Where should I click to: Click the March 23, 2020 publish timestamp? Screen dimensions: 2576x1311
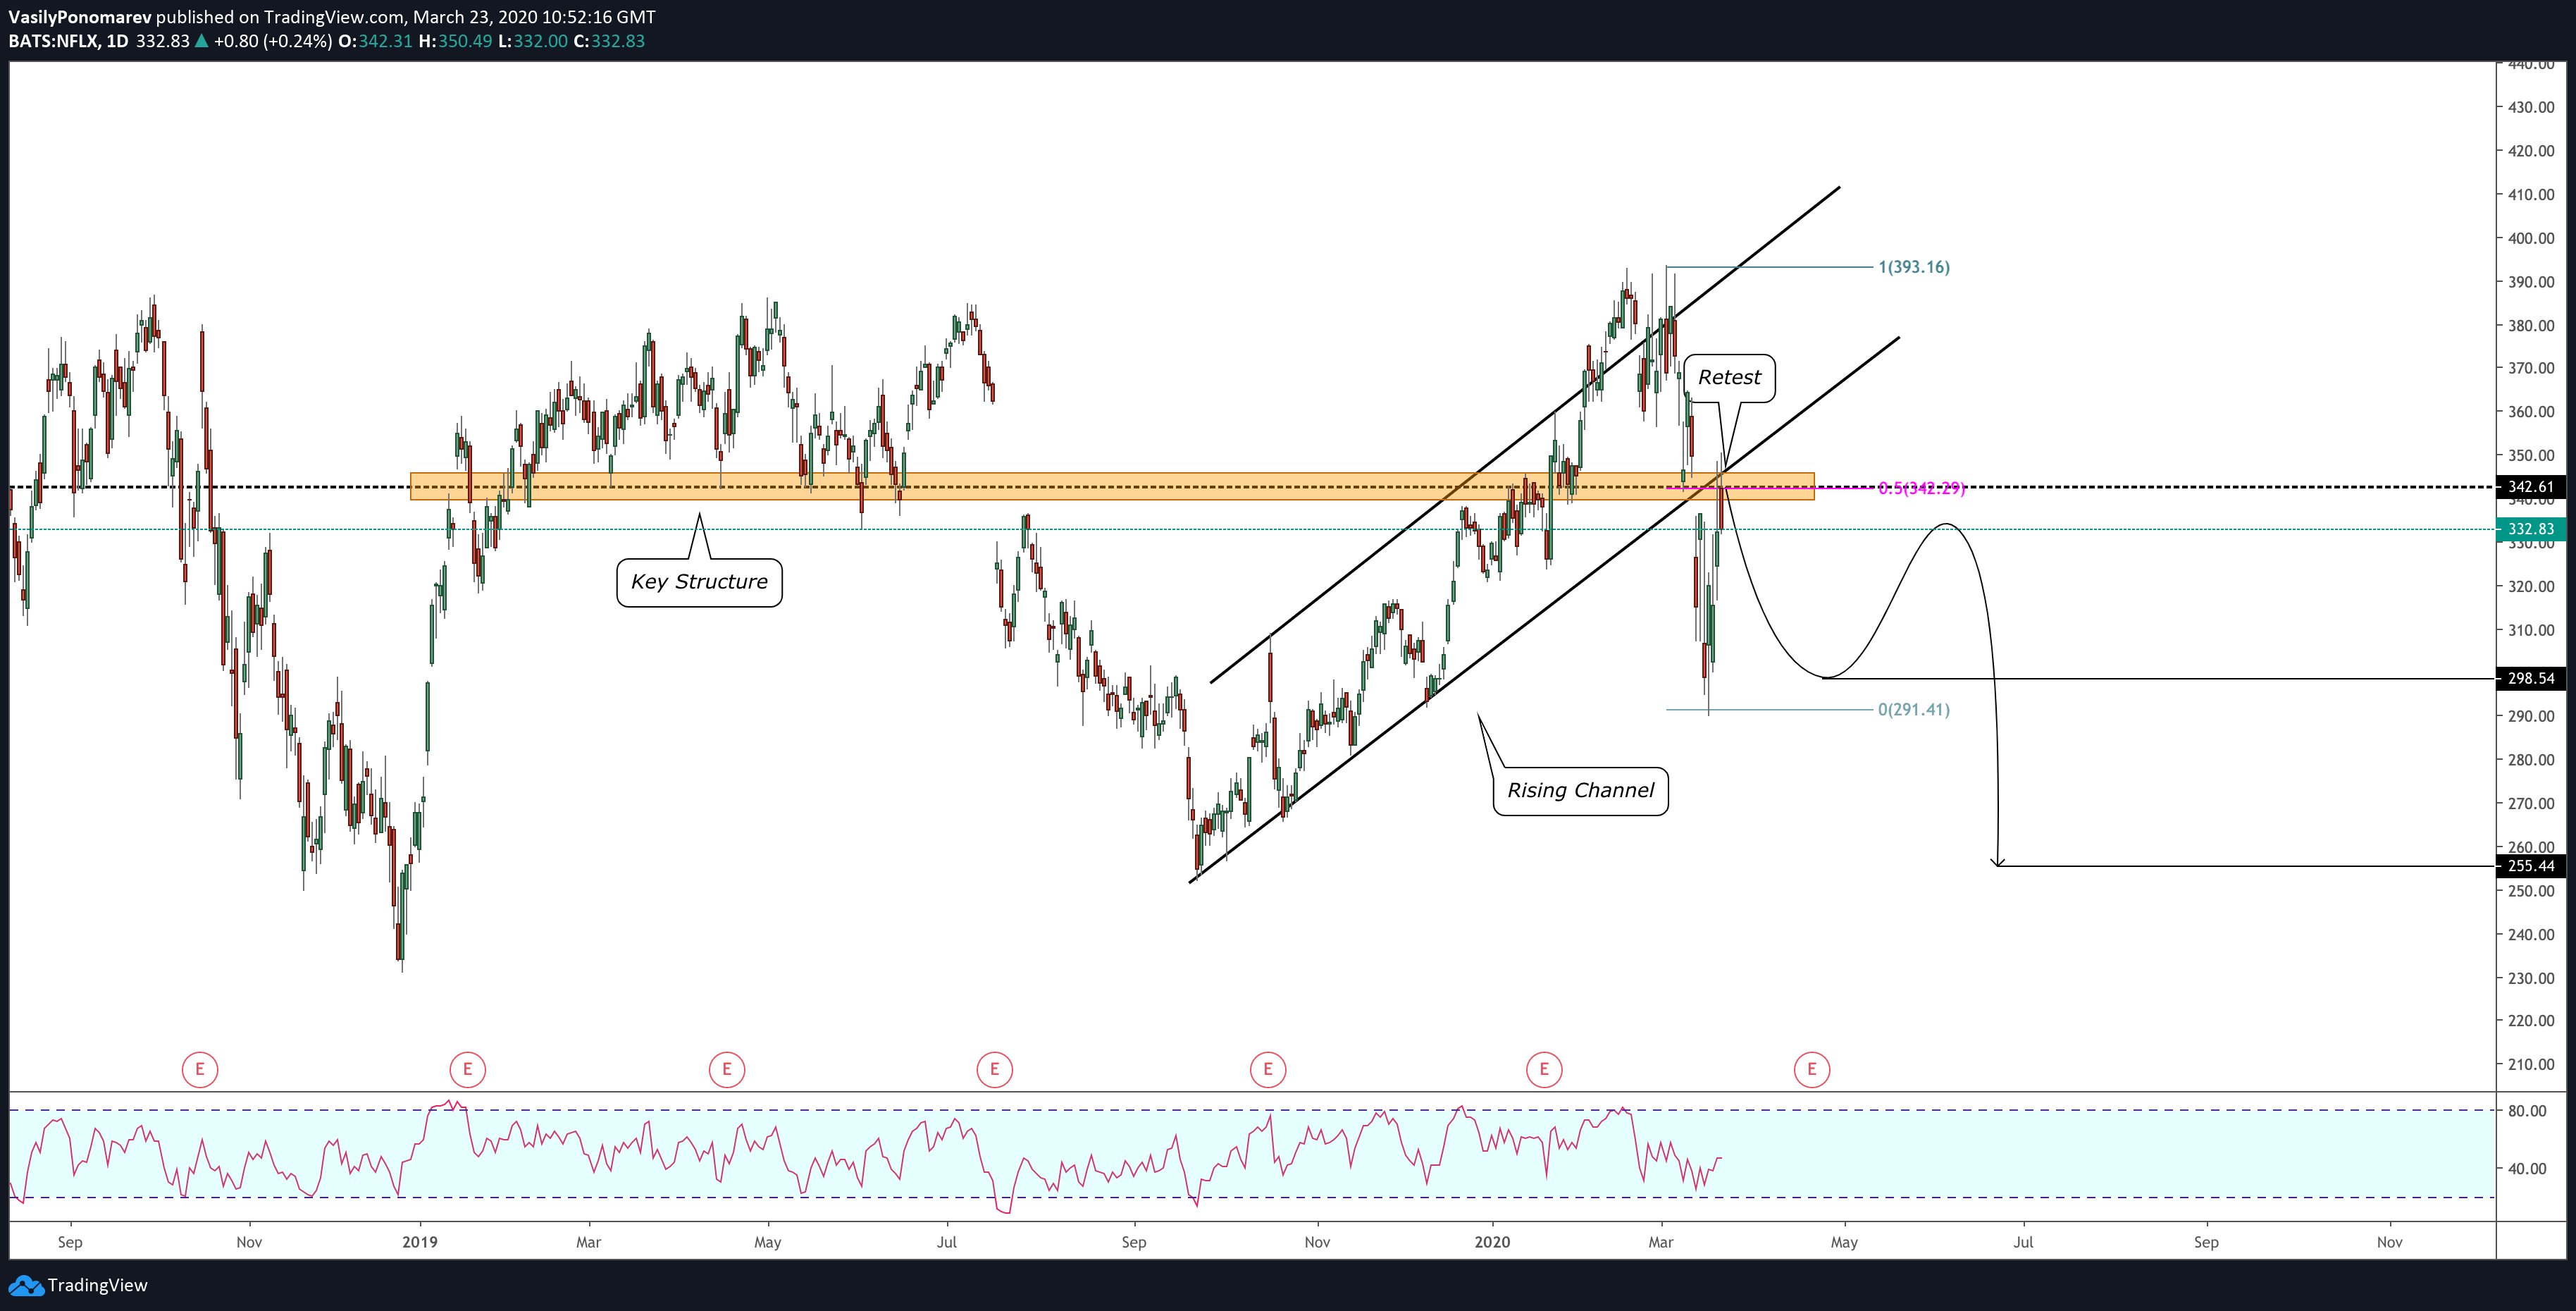point(534,17)
